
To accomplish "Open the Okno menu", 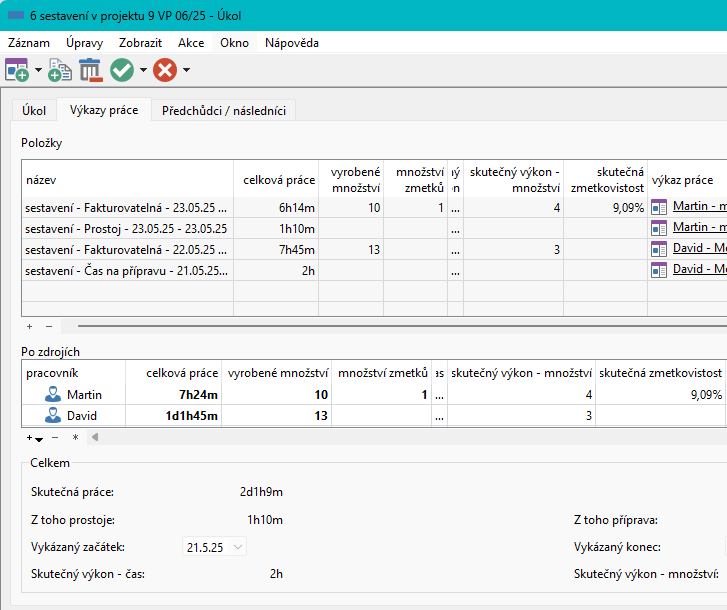I will coord(234,43).
